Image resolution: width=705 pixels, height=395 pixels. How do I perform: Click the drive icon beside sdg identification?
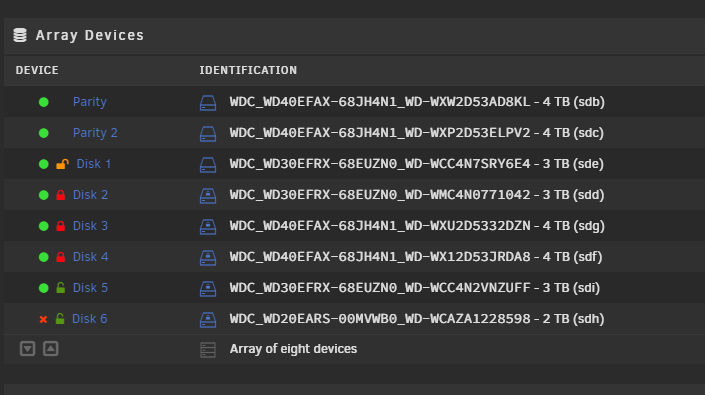(x=208, y=226)
